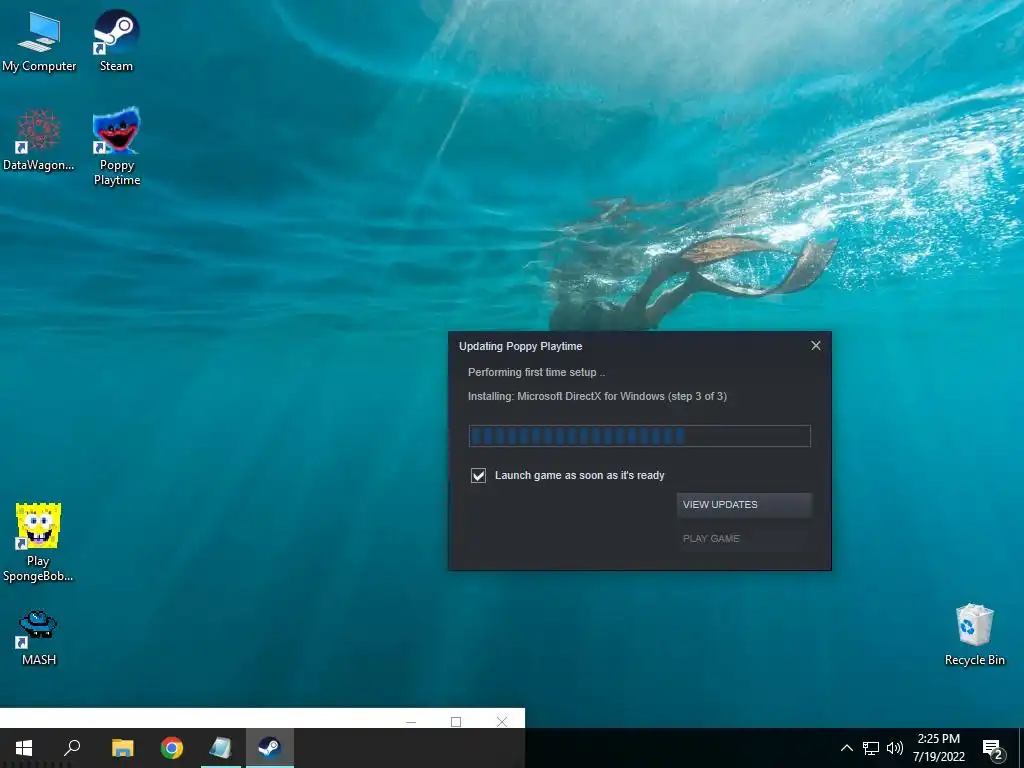This screenshot has height=768, width=1024.
Task: Uncheck Launch game as soon as it's ready
Action: pos(478,475)
